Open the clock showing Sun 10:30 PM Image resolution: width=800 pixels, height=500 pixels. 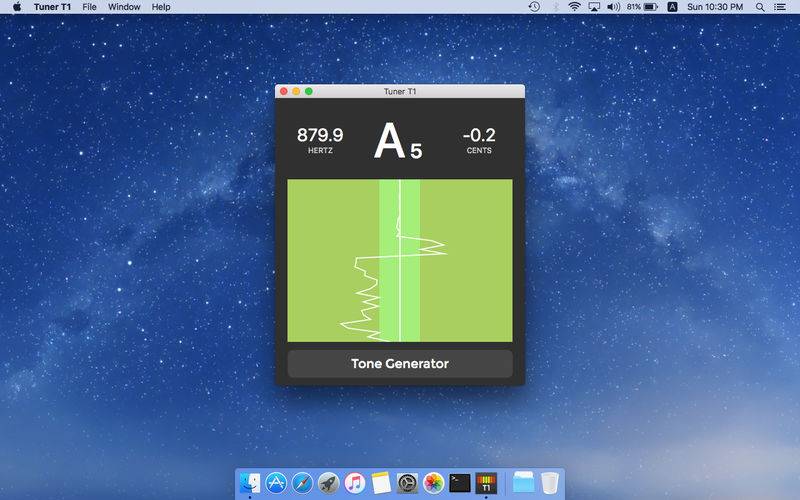[x=715, y=7]
